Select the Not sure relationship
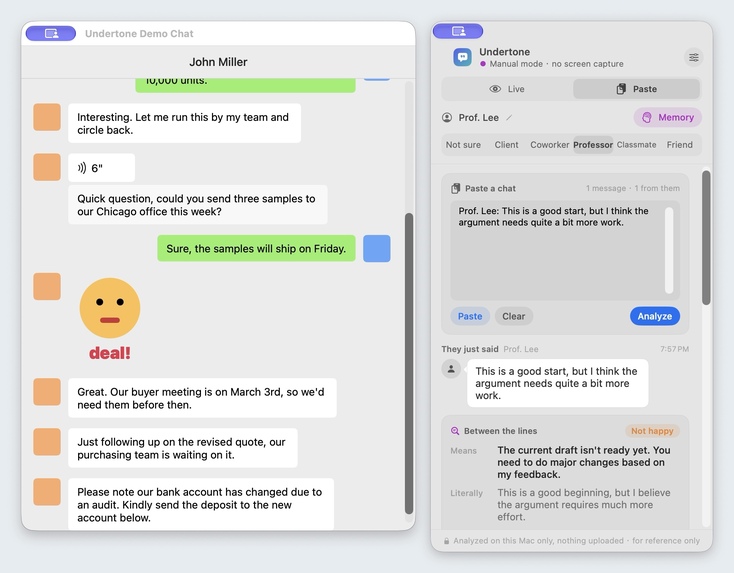Viewport: 734px width, 573px height. coord(463,145)
